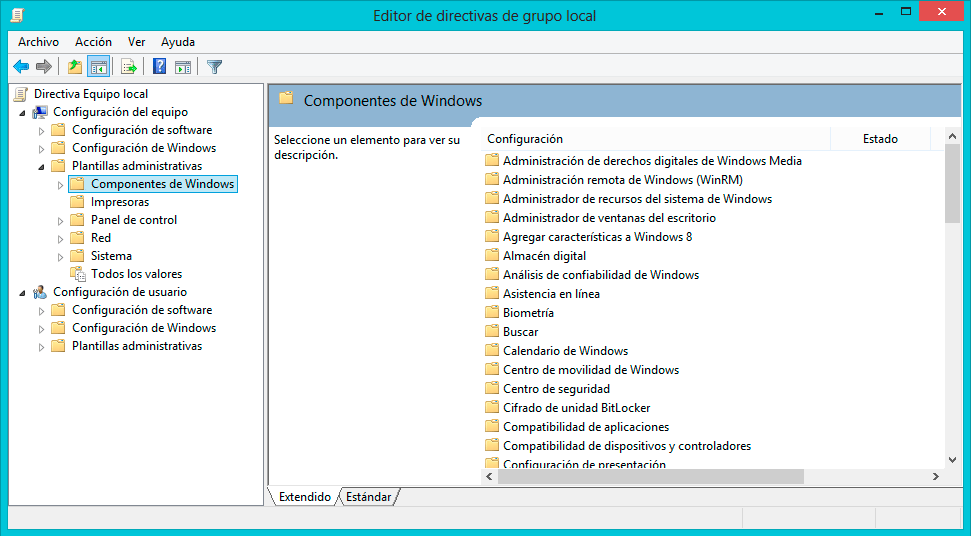This screenshot has width=971, height=536.
Task: Open Help via the question mark icon
Action: pos(159,66)
